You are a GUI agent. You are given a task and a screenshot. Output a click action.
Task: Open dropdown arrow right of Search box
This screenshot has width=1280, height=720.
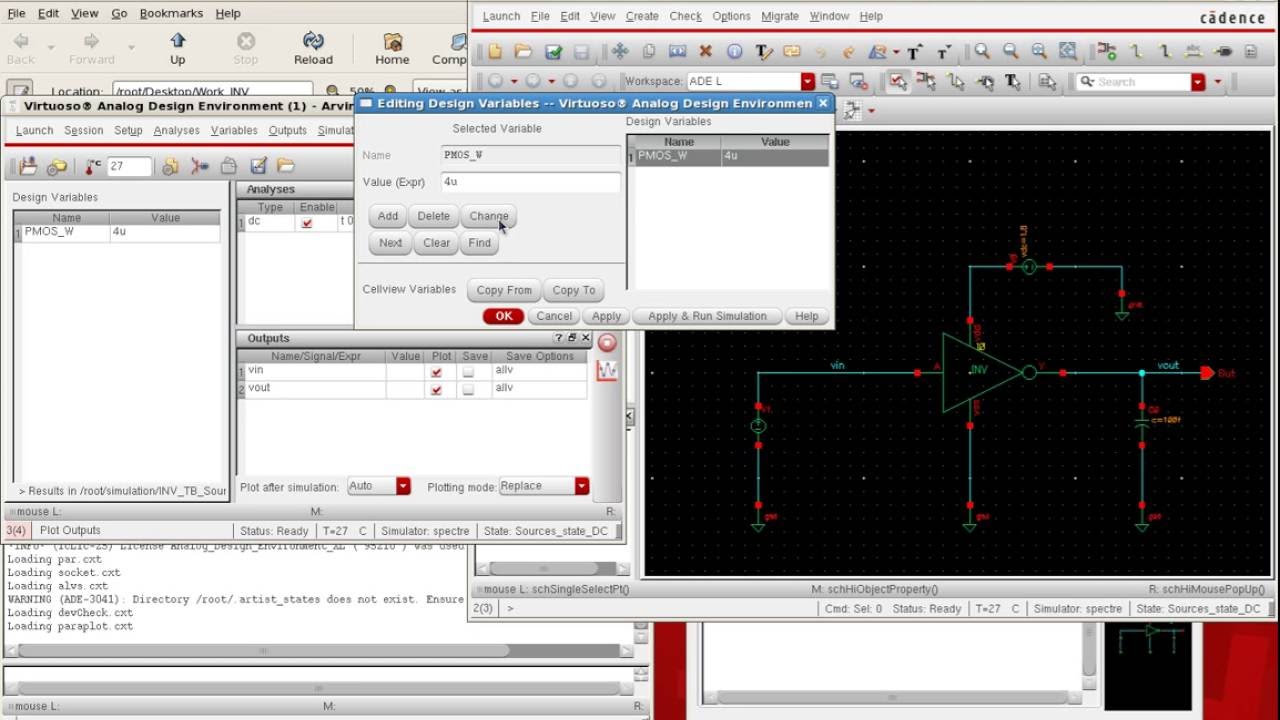pyautogui.click(x=1218, y=82)
